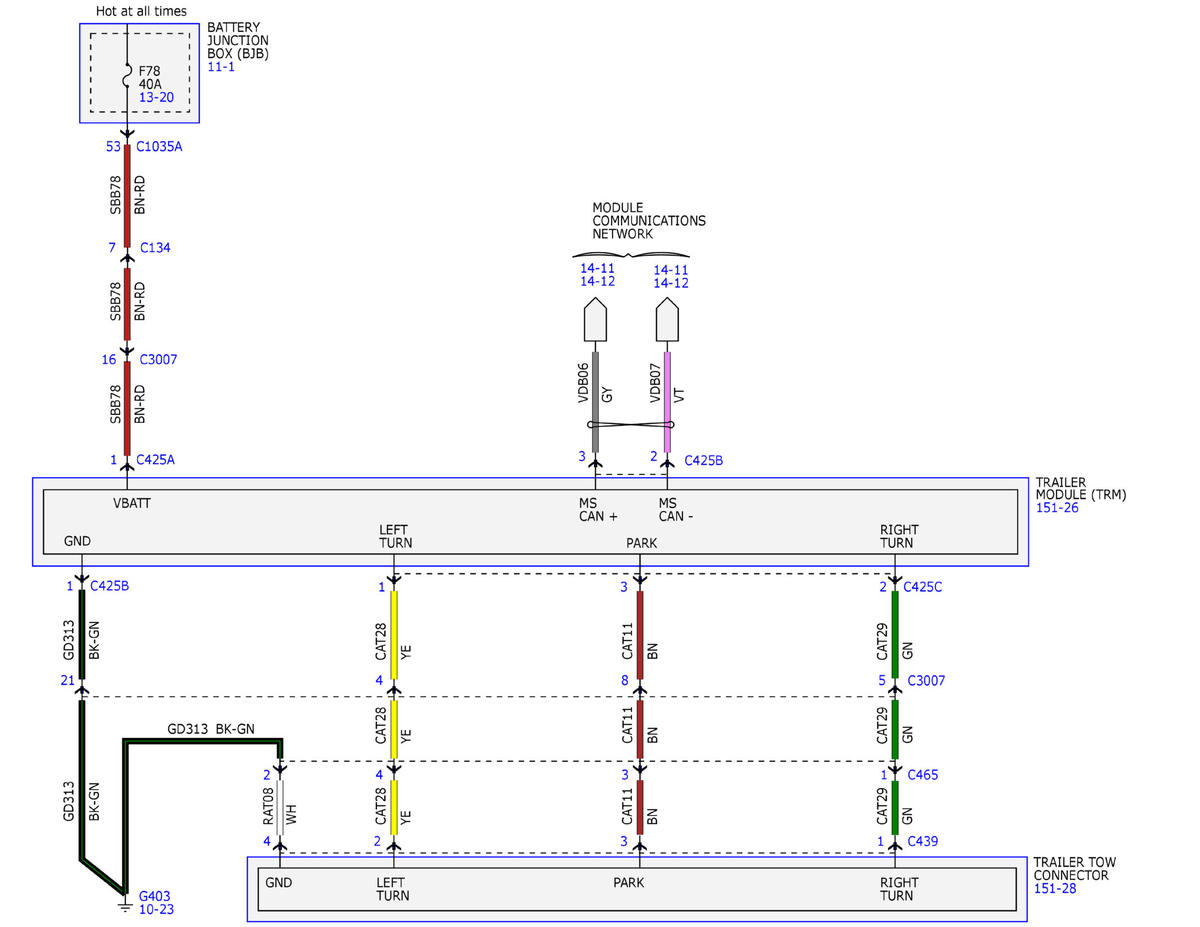Open Trailer Tow Connector link 151-28
The width and height of the screenshot is (1200, 927).
1055,888
